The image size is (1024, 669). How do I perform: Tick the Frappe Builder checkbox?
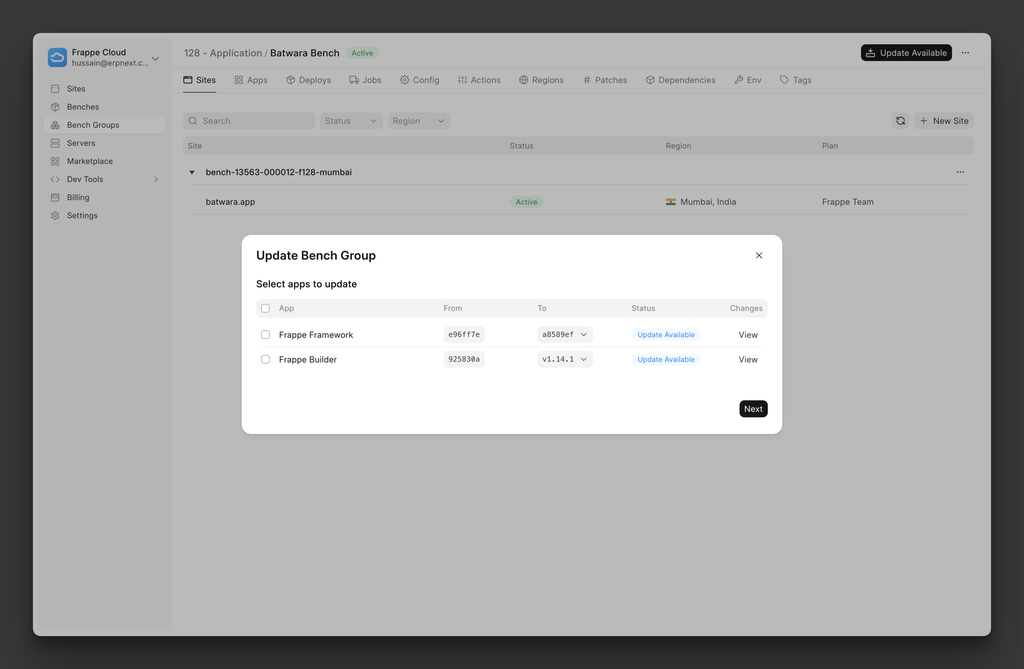[265, 359]
